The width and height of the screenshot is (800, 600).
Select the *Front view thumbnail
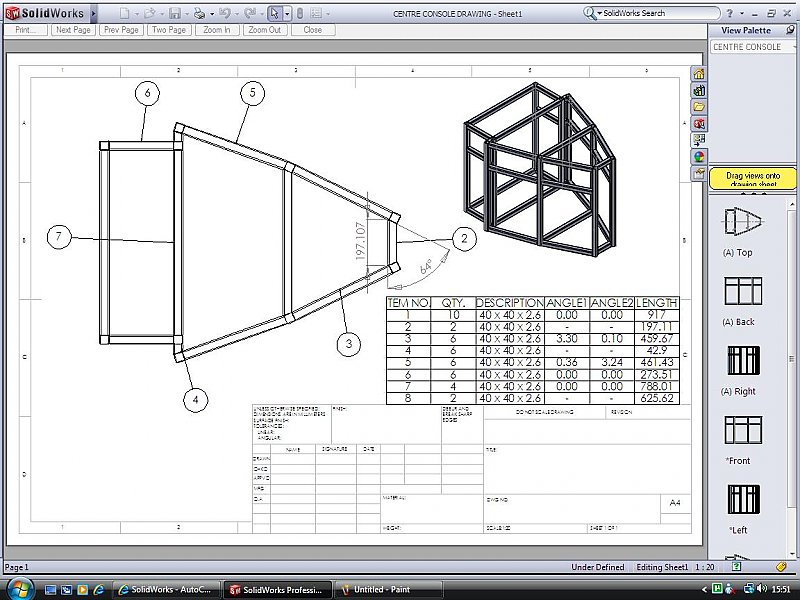(x=743, y=430)
